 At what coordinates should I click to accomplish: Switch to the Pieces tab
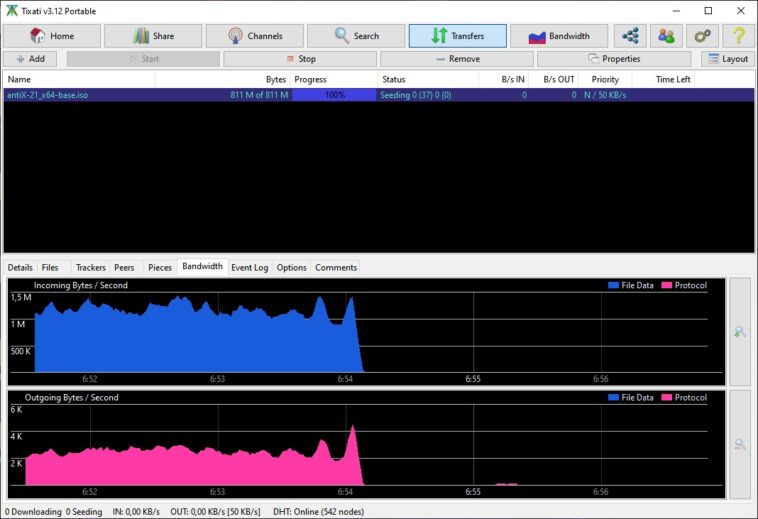click(x=160, y=268)
